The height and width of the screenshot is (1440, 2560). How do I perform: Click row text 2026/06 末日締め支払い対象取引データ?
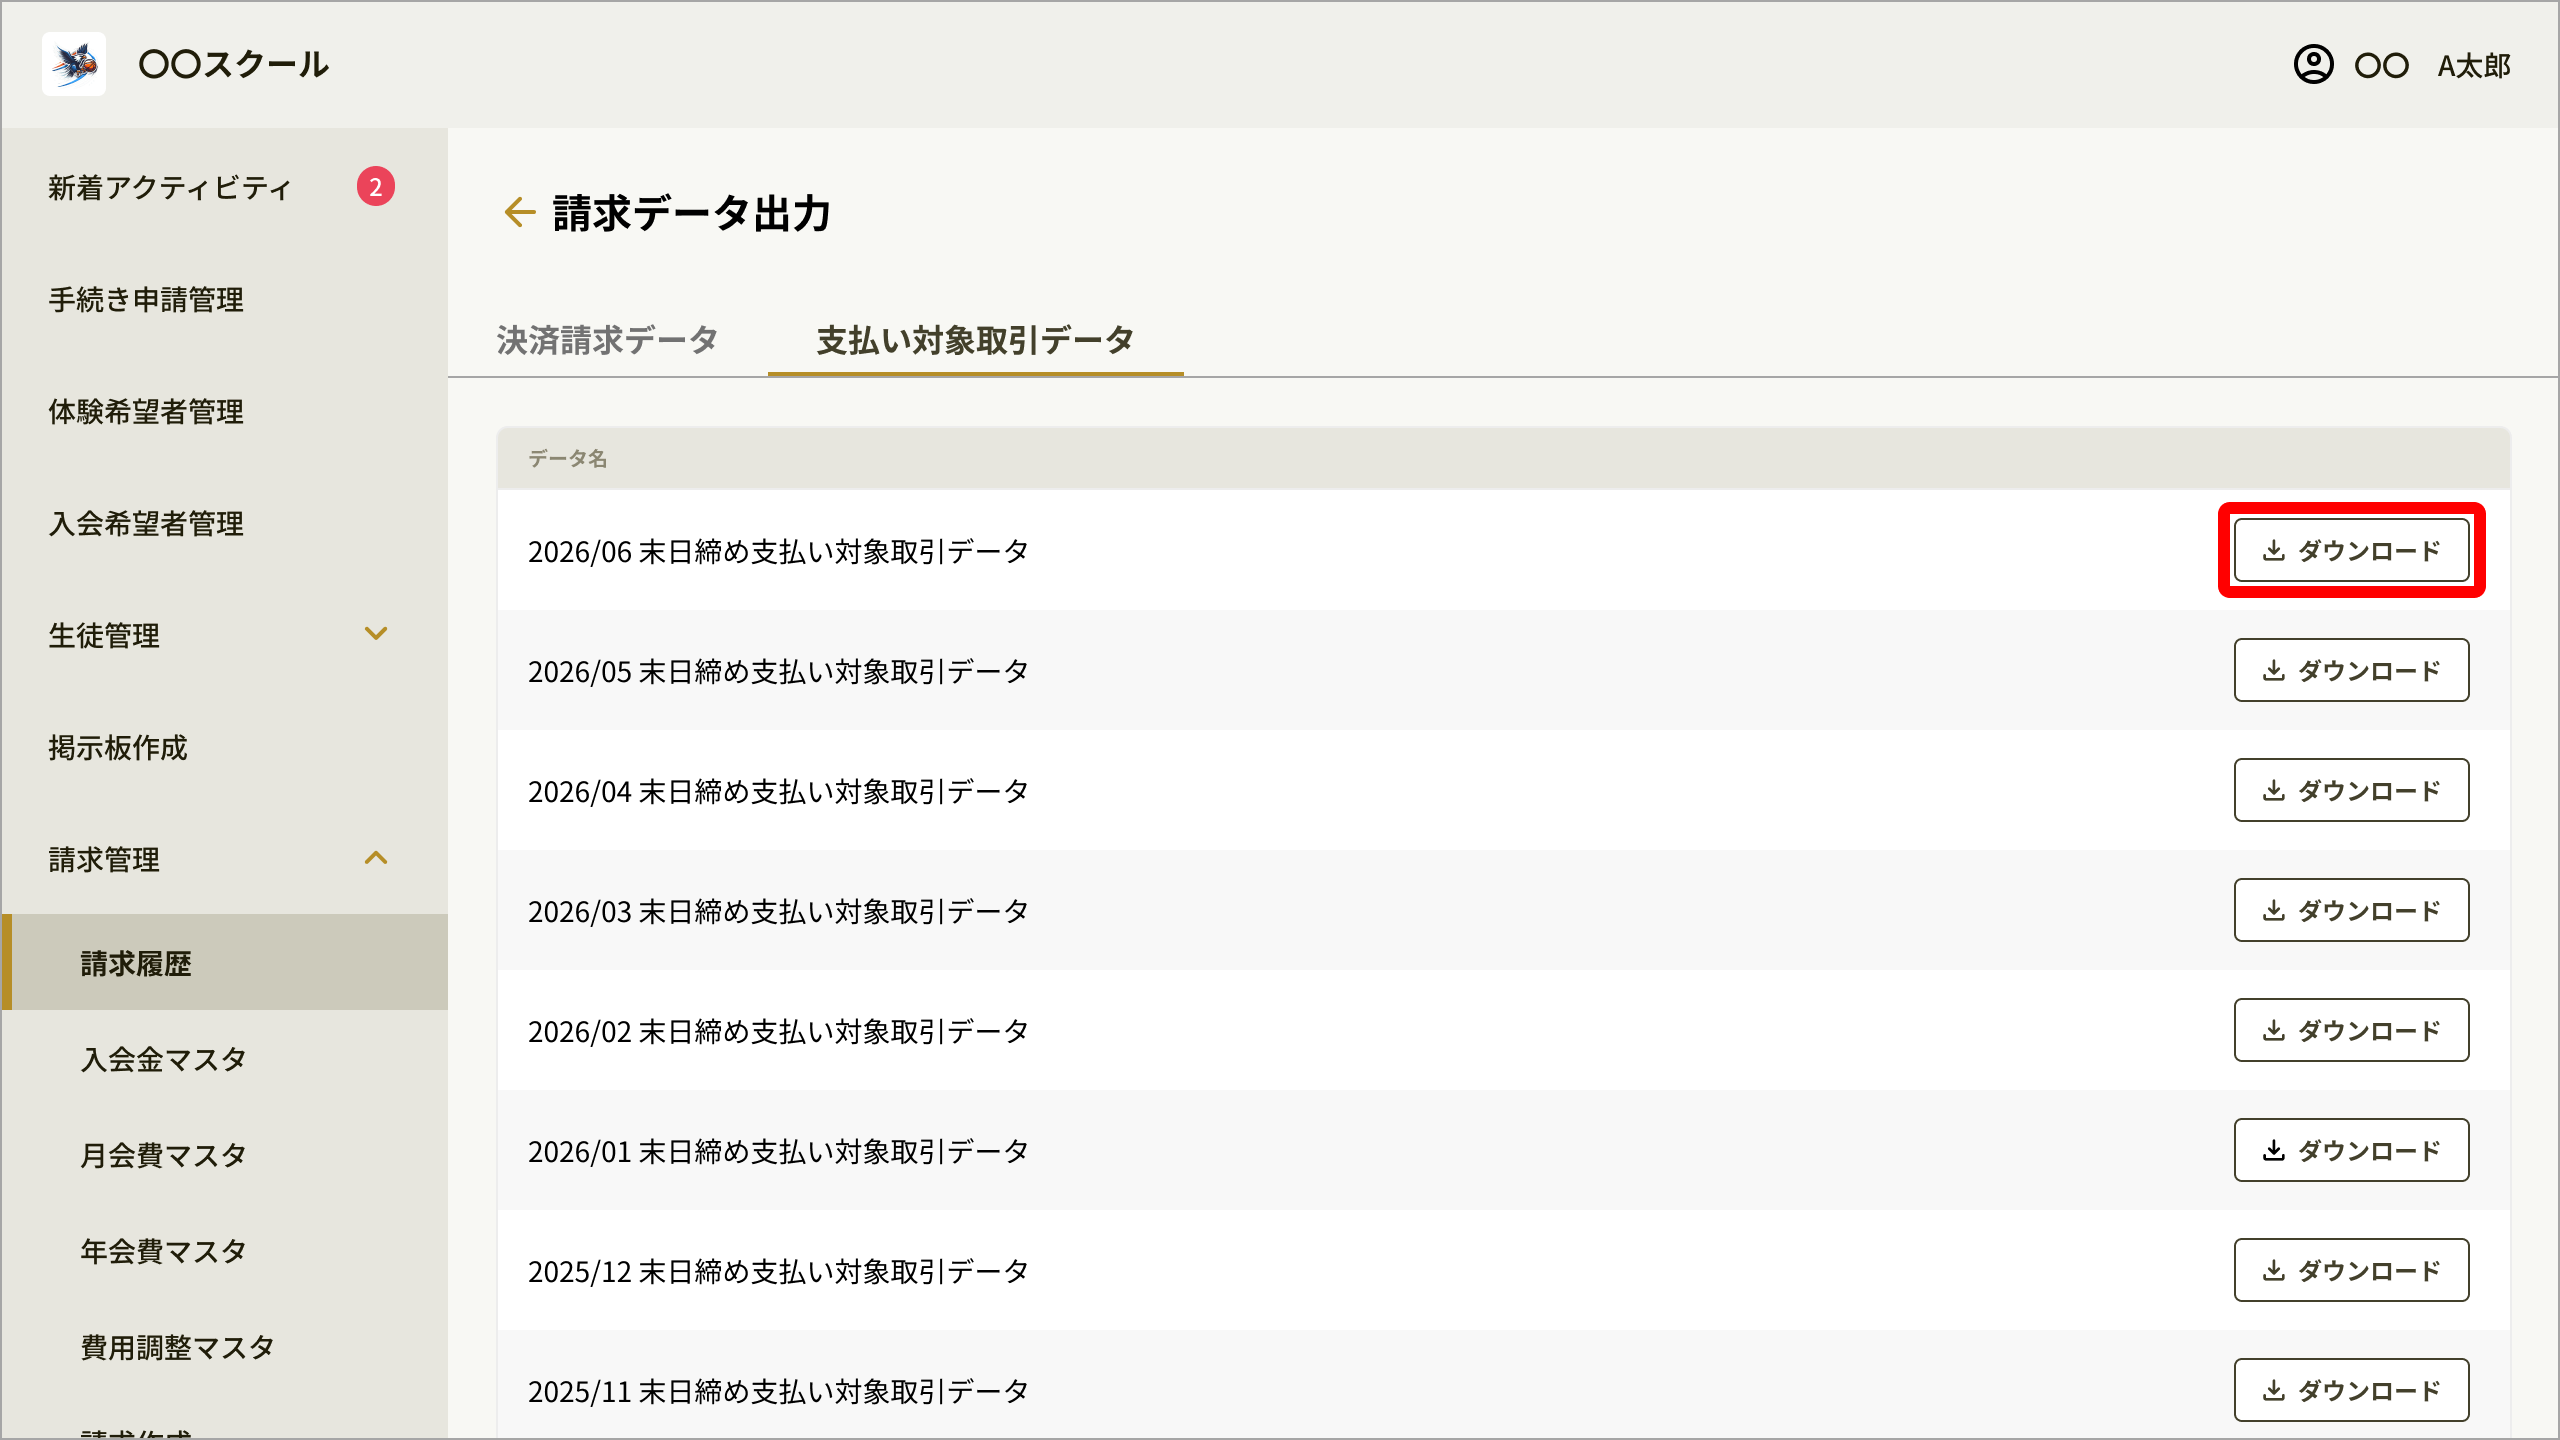point(778,551)
